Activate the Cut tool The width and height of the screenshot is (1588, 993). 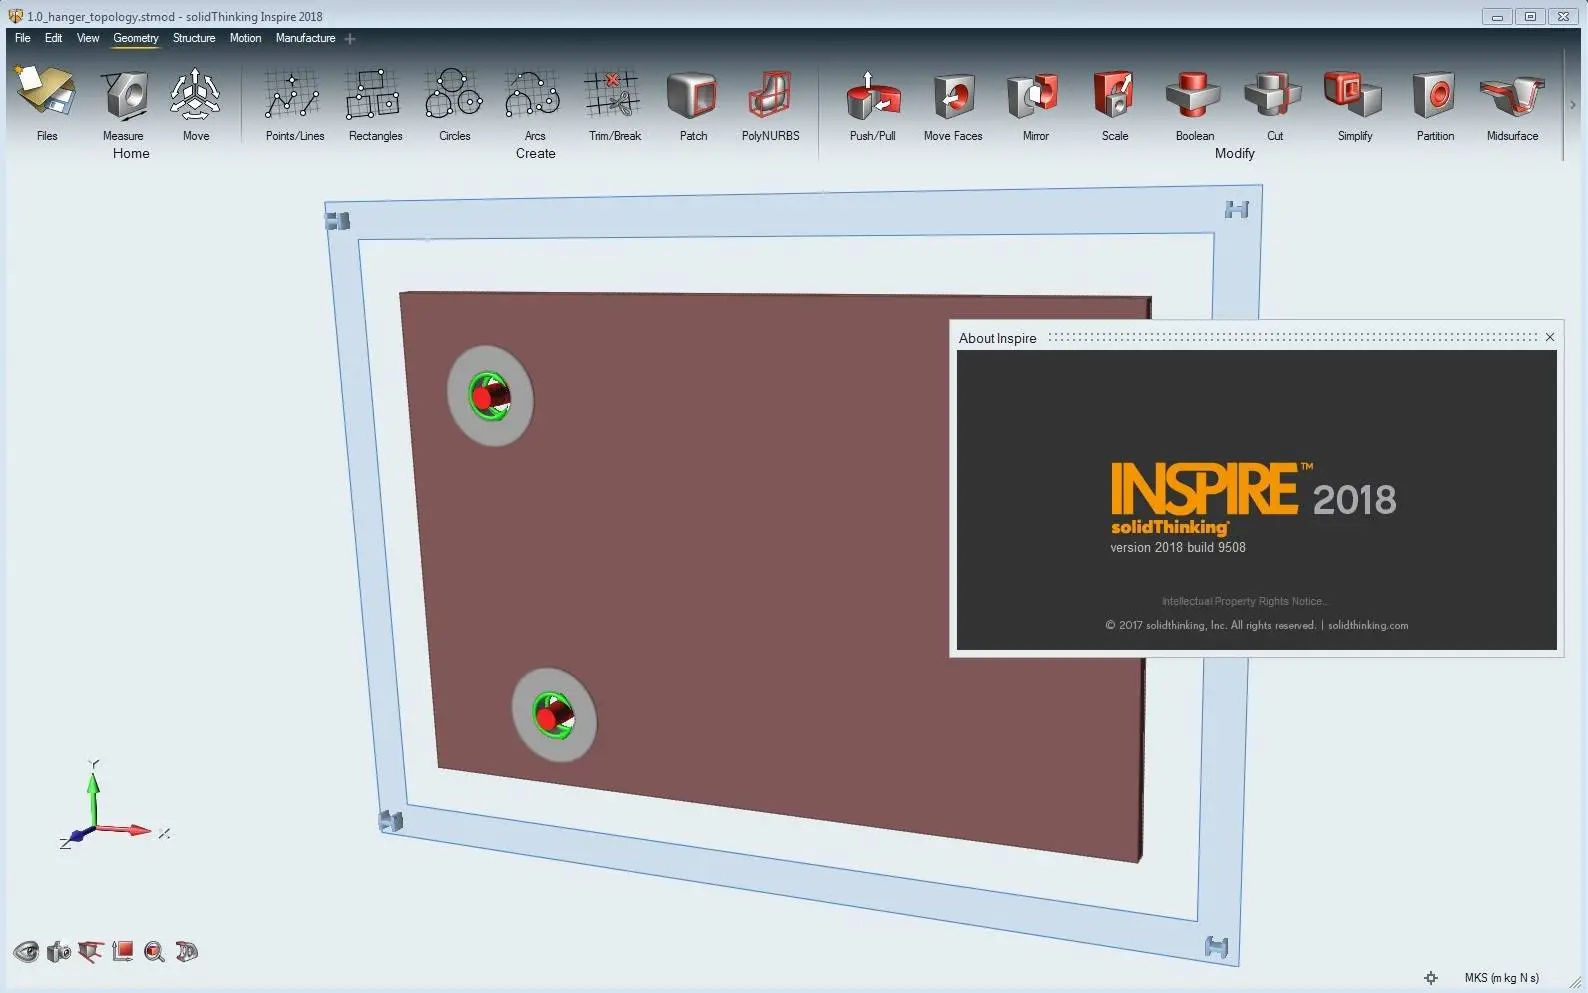(1273, 96)
